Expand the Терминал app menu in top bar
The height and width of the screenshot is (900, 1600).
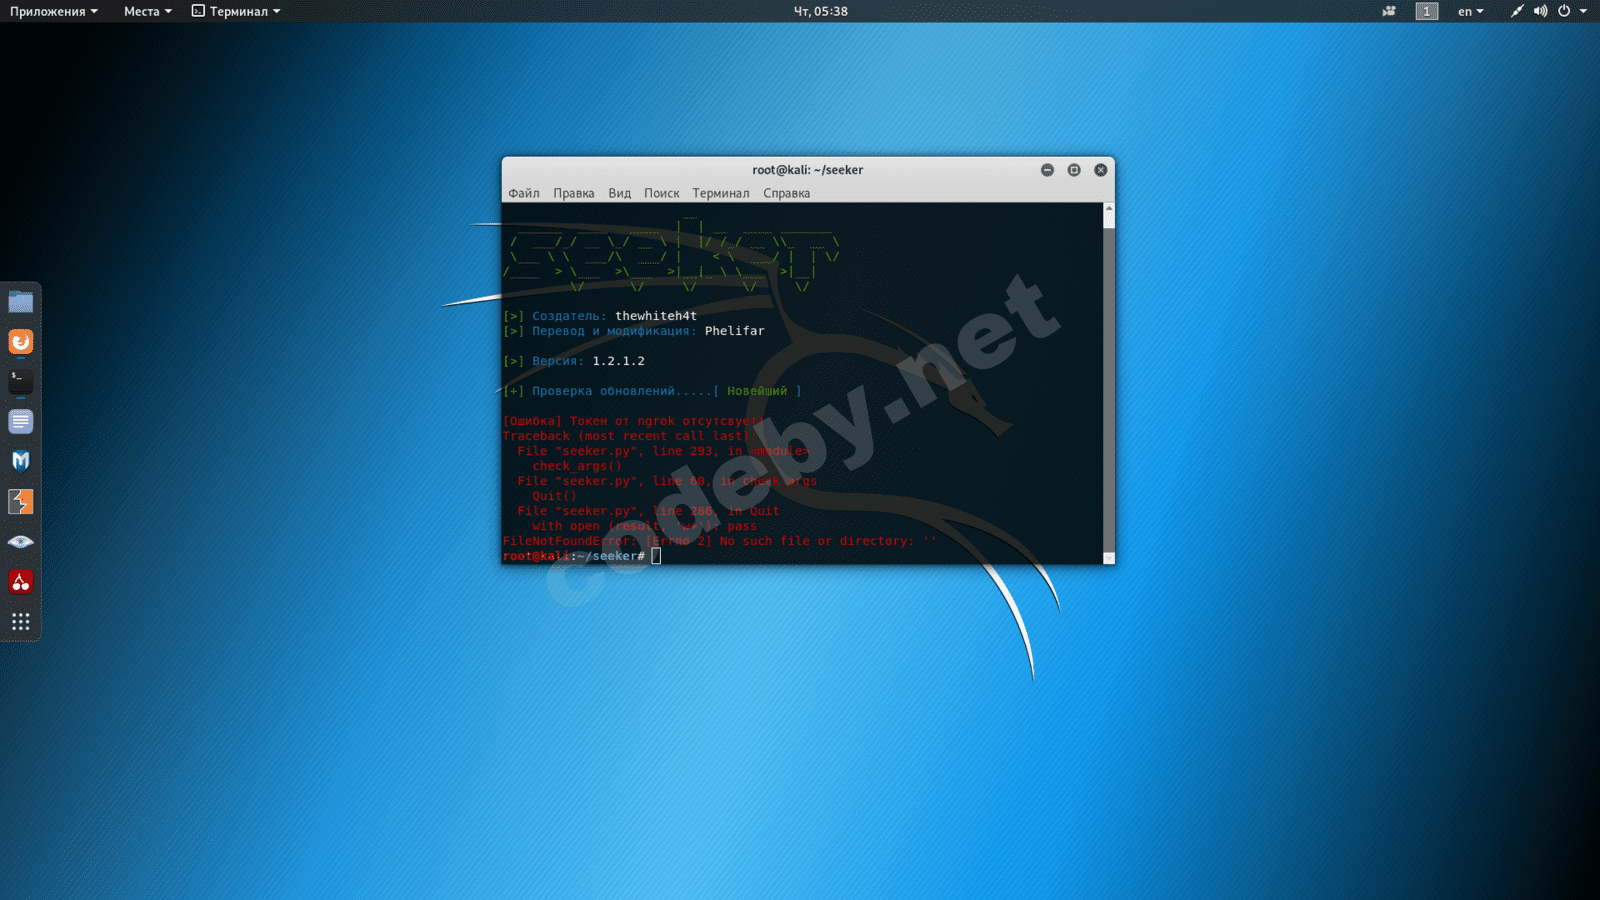click(x=236, y=11)
